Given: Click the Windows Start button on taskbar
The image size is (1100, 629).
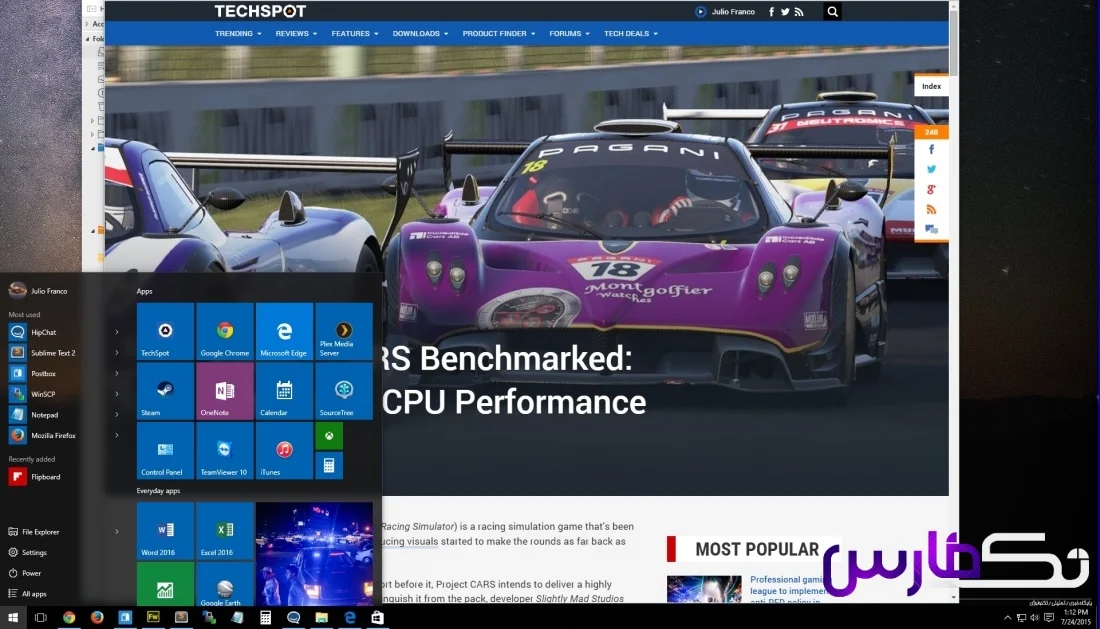Looking at the screenshot, I should (x=13, y=617).
